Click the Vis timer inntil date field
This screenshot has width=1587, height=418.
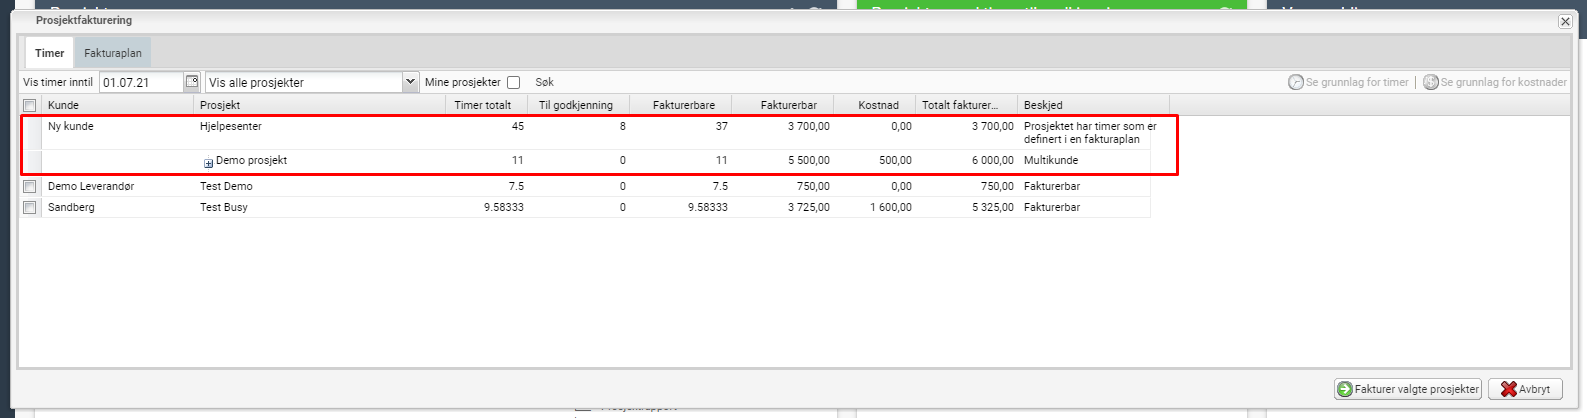(x=141, y=82)
